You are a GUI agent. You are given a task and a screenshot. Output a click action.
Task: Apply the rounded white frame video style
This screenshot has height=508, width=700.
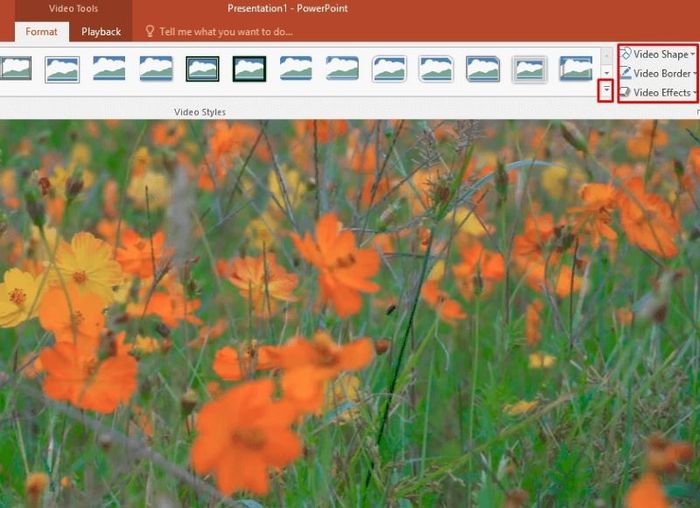click(389, 69)
